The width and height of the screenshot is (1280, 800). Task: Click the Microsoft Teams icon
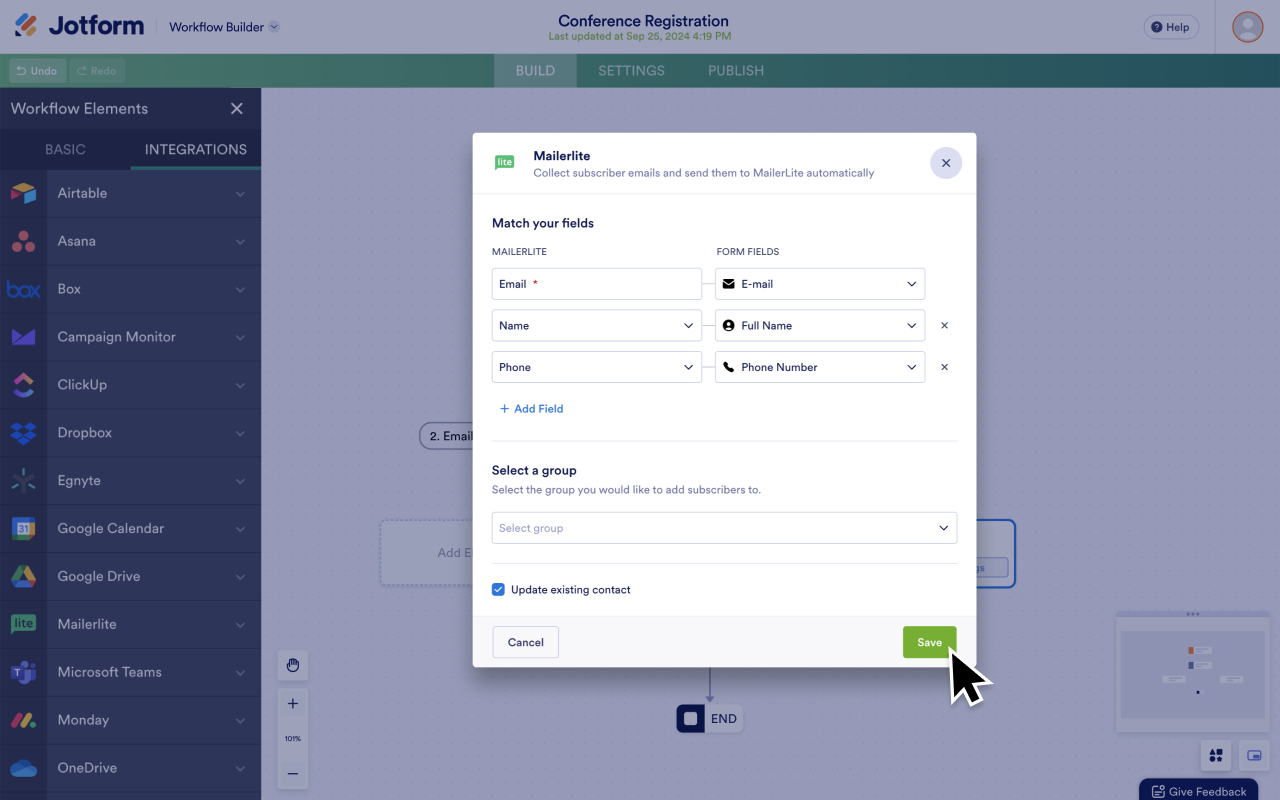click(23, 672)
